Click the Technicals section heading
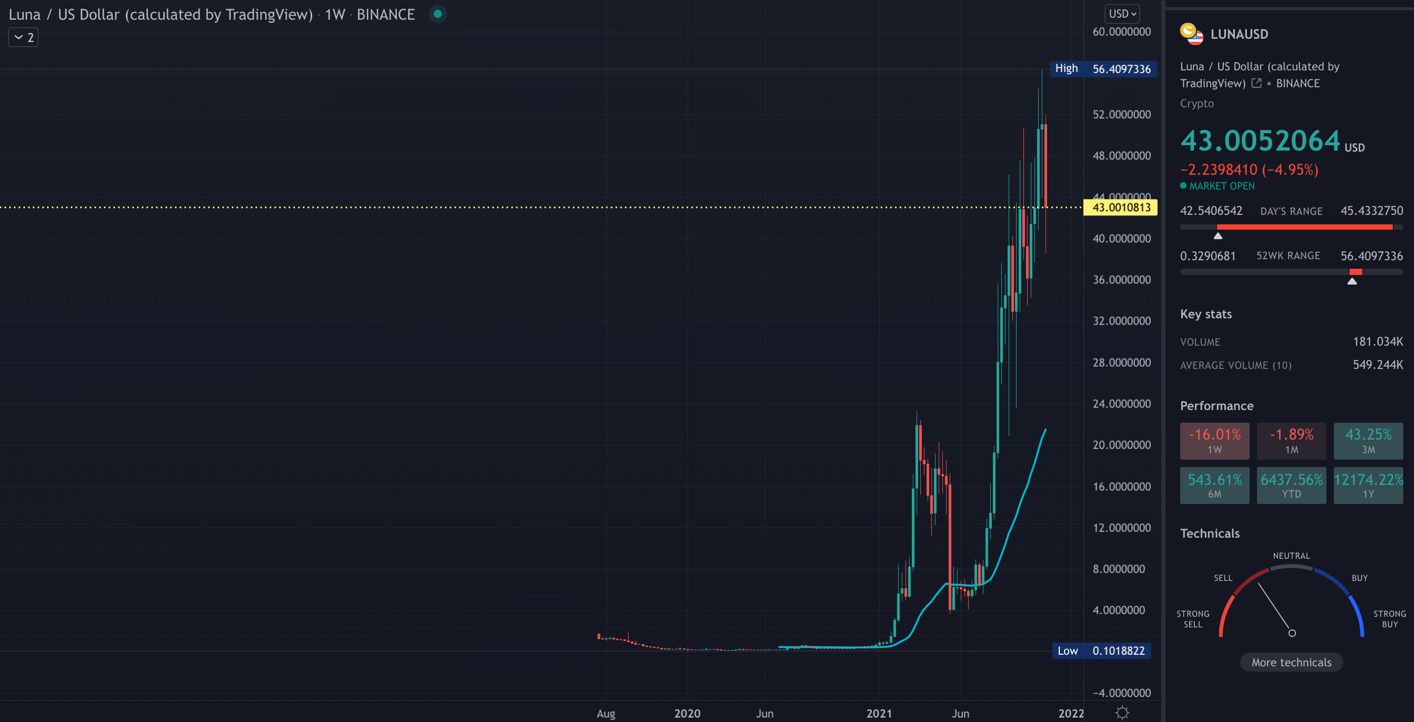This screenshot has height=722, width=1414. click(1210, 533)
